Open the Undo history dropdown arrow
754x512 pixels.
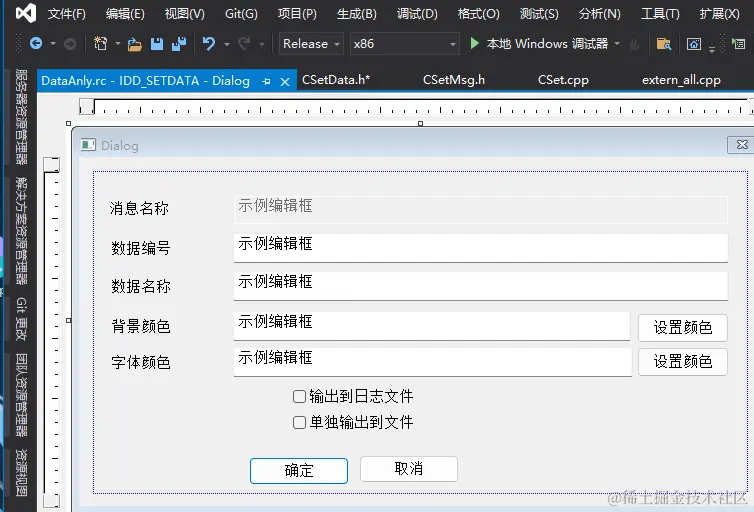pos(226,44)
